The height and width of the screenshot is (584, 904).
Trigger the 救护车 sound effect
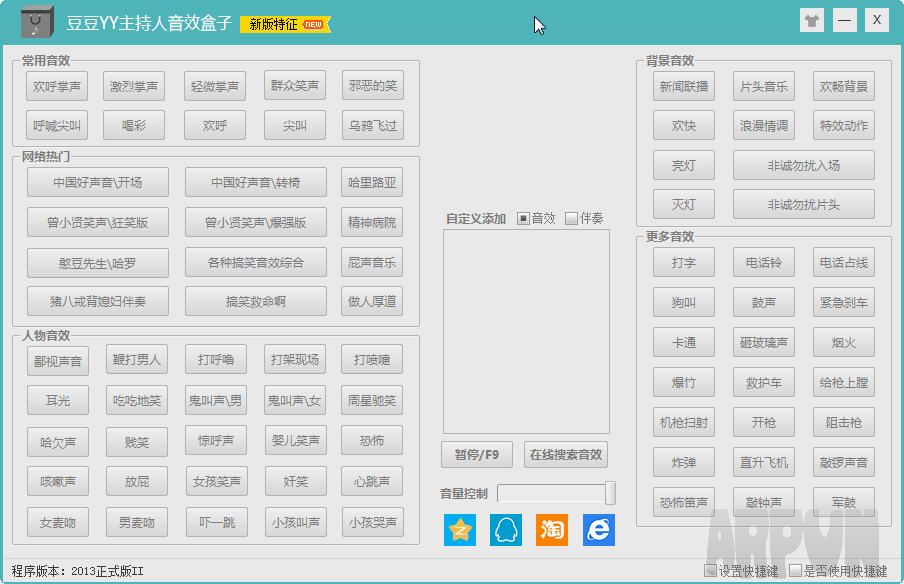coord(763,382)
